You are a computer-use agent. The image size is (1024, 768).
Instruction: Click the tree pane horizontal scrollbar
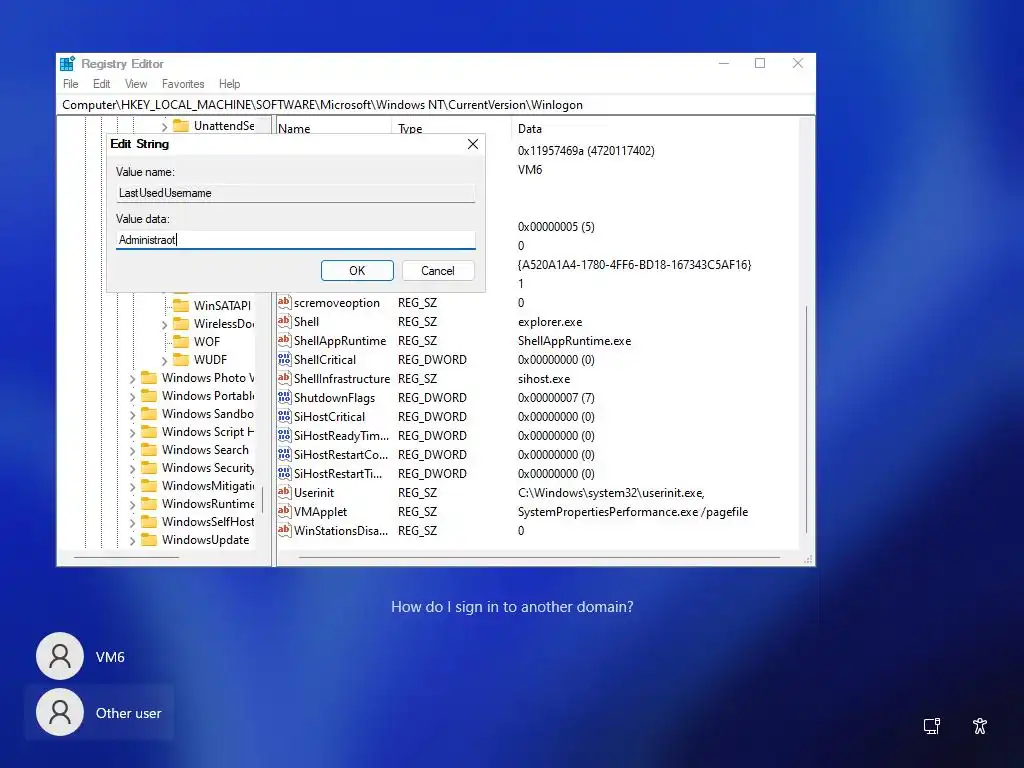tap(126, 558)
